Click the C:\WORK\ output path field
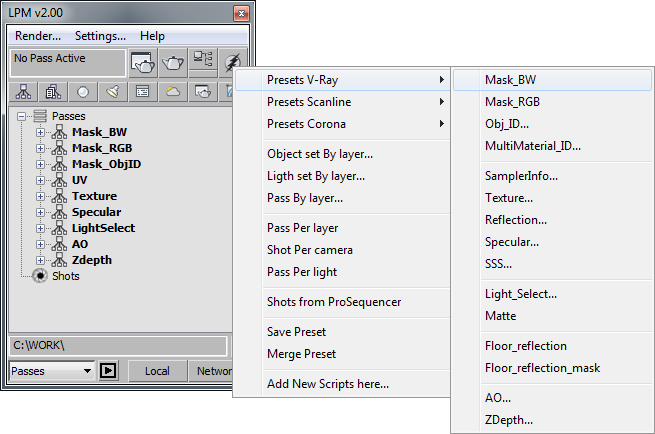This screenshot has width=655, height=434. (118, 345)
